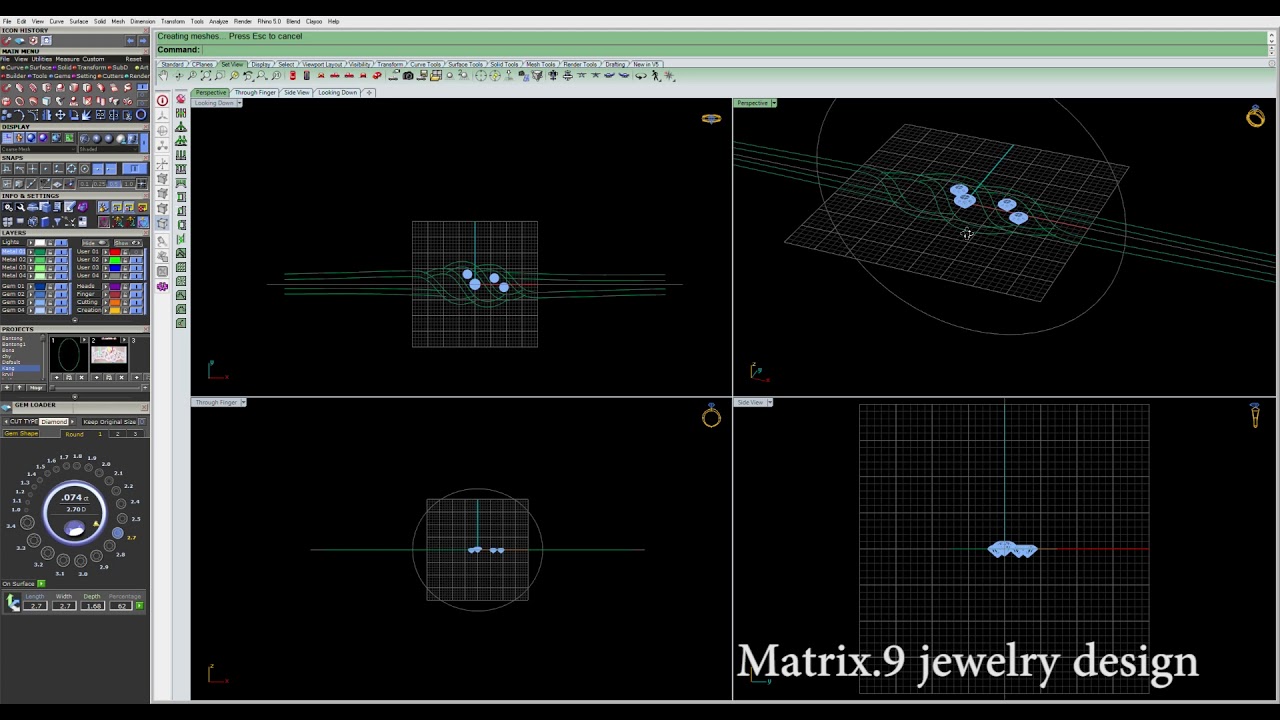Image resolution: width=1280 pixels, height=720 pixels.
Task: Click the funnel filter icon in Info & Settings
Action: [57, 221]
